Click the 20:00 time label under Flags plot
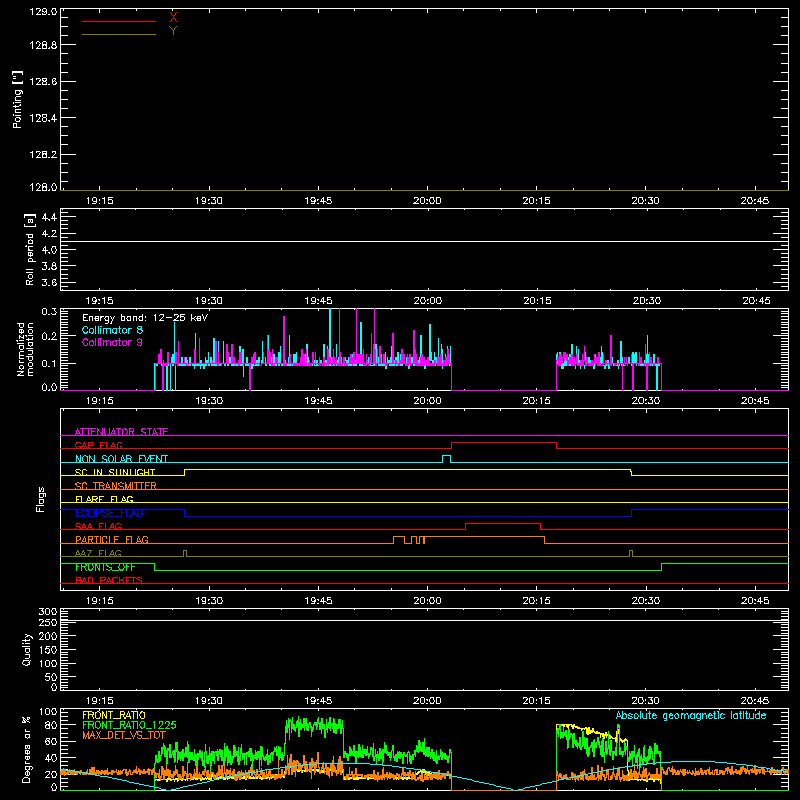 click(427, 601)
